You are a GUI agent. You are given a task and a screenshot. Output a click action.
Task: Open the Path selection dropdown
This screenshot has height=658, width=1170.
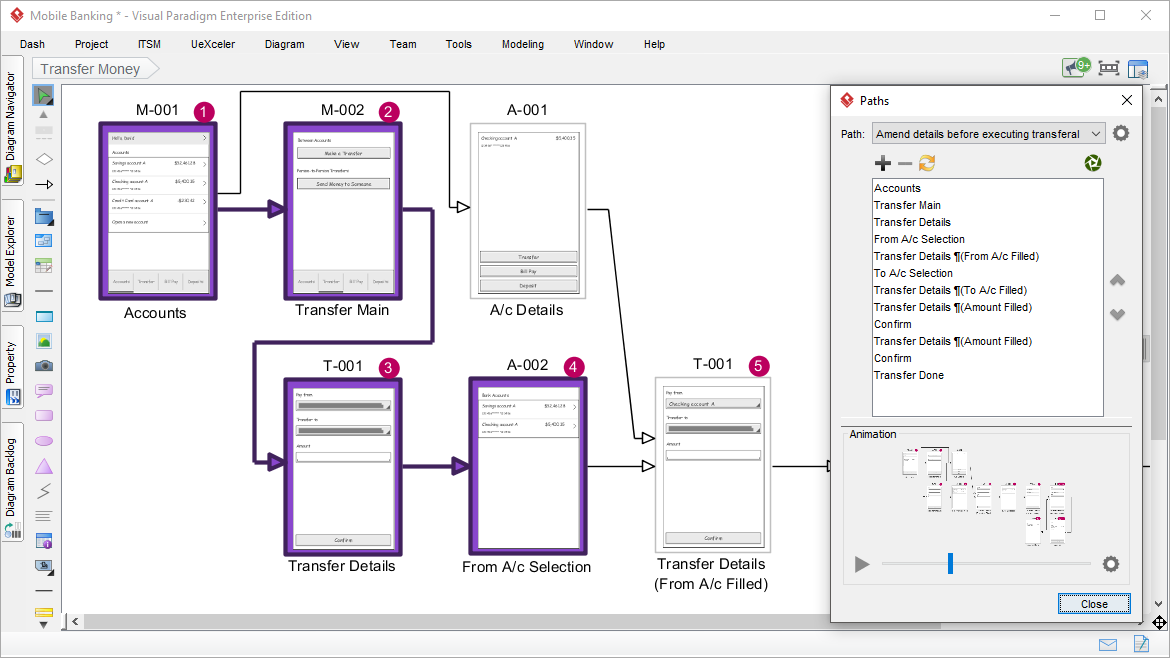coord(988,134)
